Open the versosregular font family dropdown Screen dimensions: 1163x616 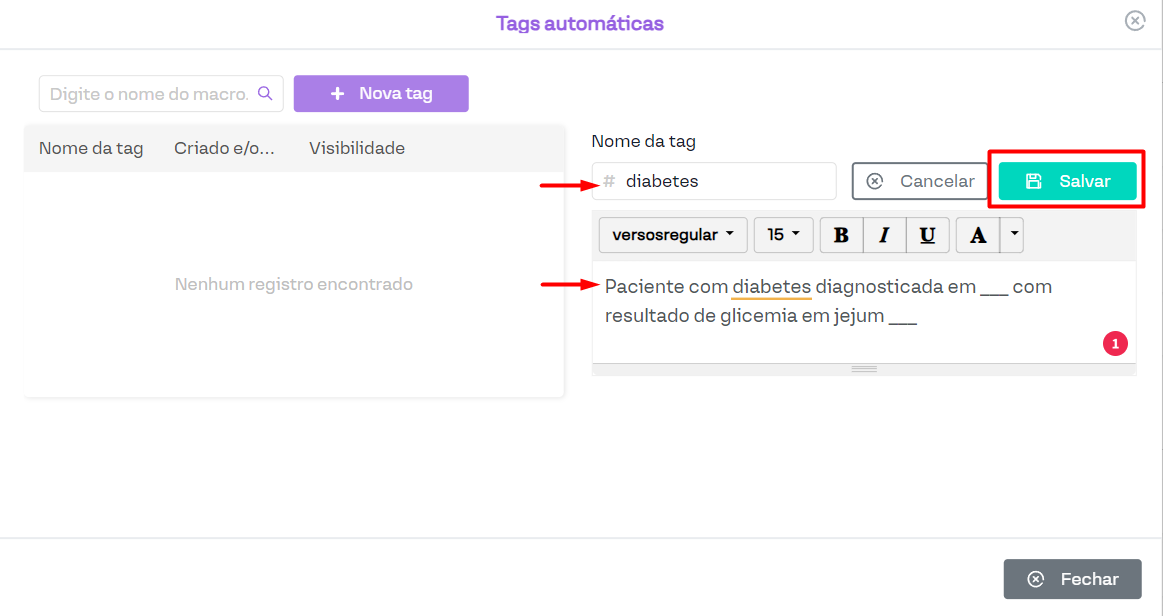[x=672, y=235]
